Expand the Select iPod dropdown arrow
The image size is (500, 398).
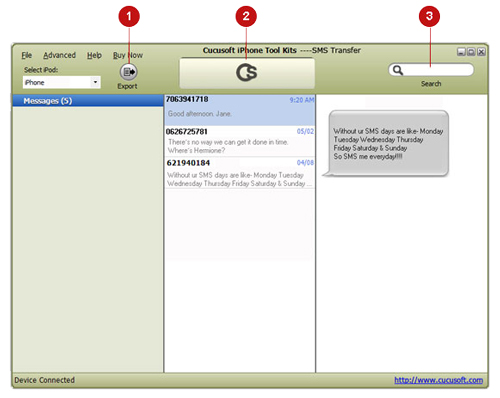95,82
